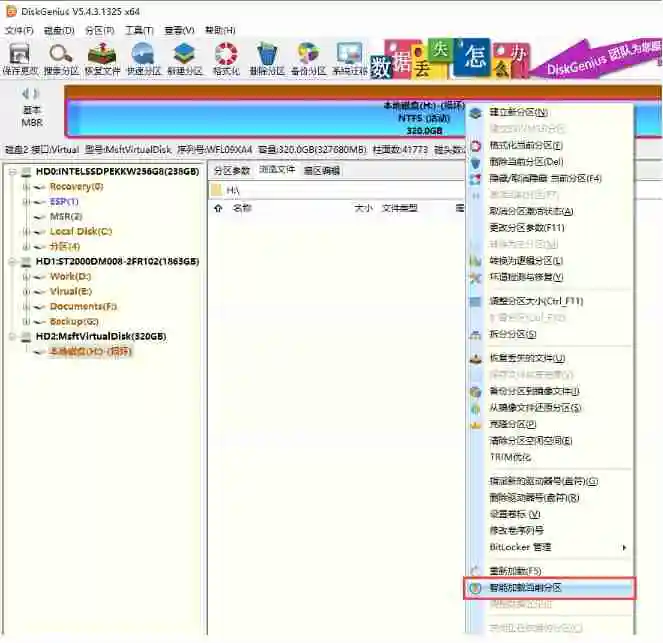Viewport: 663px width, 643px height.
Task: Switch to the 扇区编辑 tab
Action: pos(322,171)
